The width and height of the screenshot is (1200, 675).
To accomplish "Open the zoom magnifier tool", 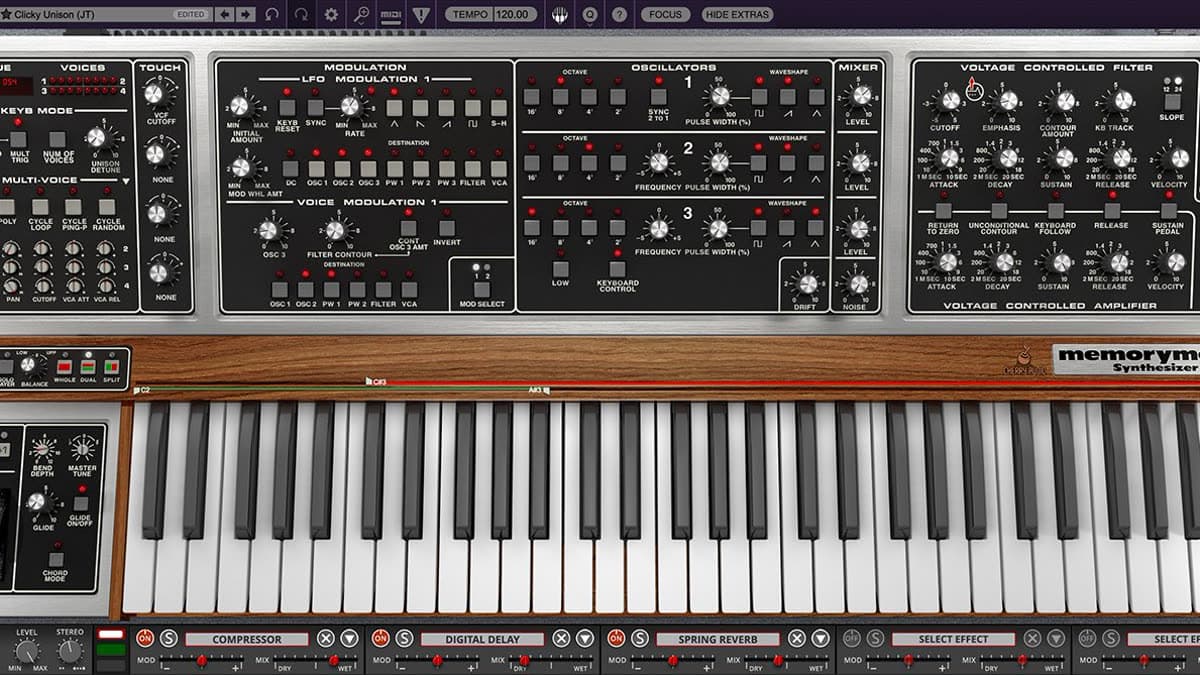I will tap(361, 15).
